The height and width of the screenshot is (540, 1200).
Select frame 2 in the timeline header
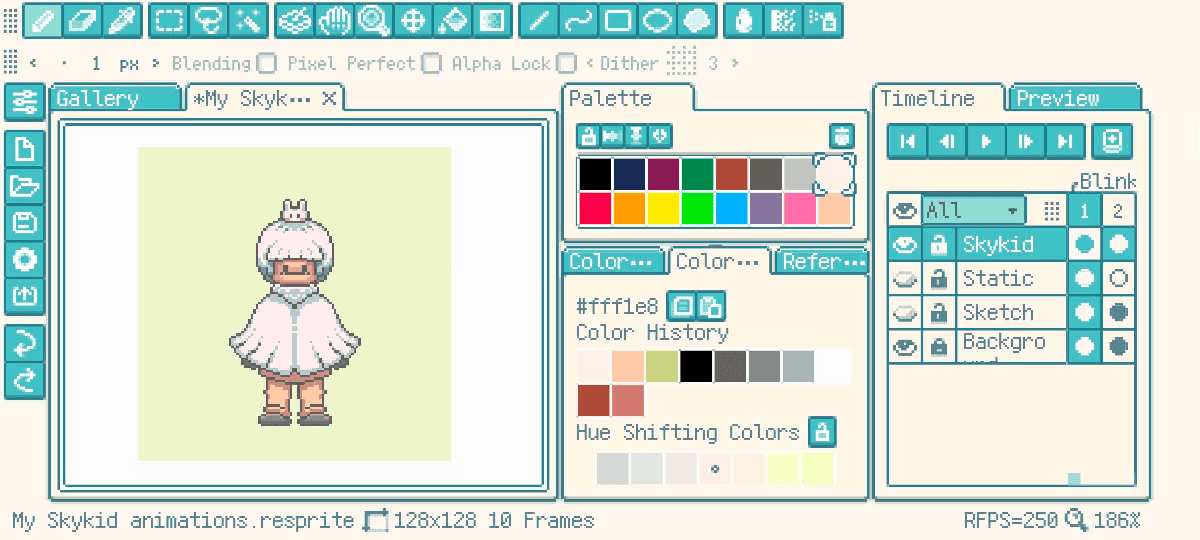(1118, 211)
